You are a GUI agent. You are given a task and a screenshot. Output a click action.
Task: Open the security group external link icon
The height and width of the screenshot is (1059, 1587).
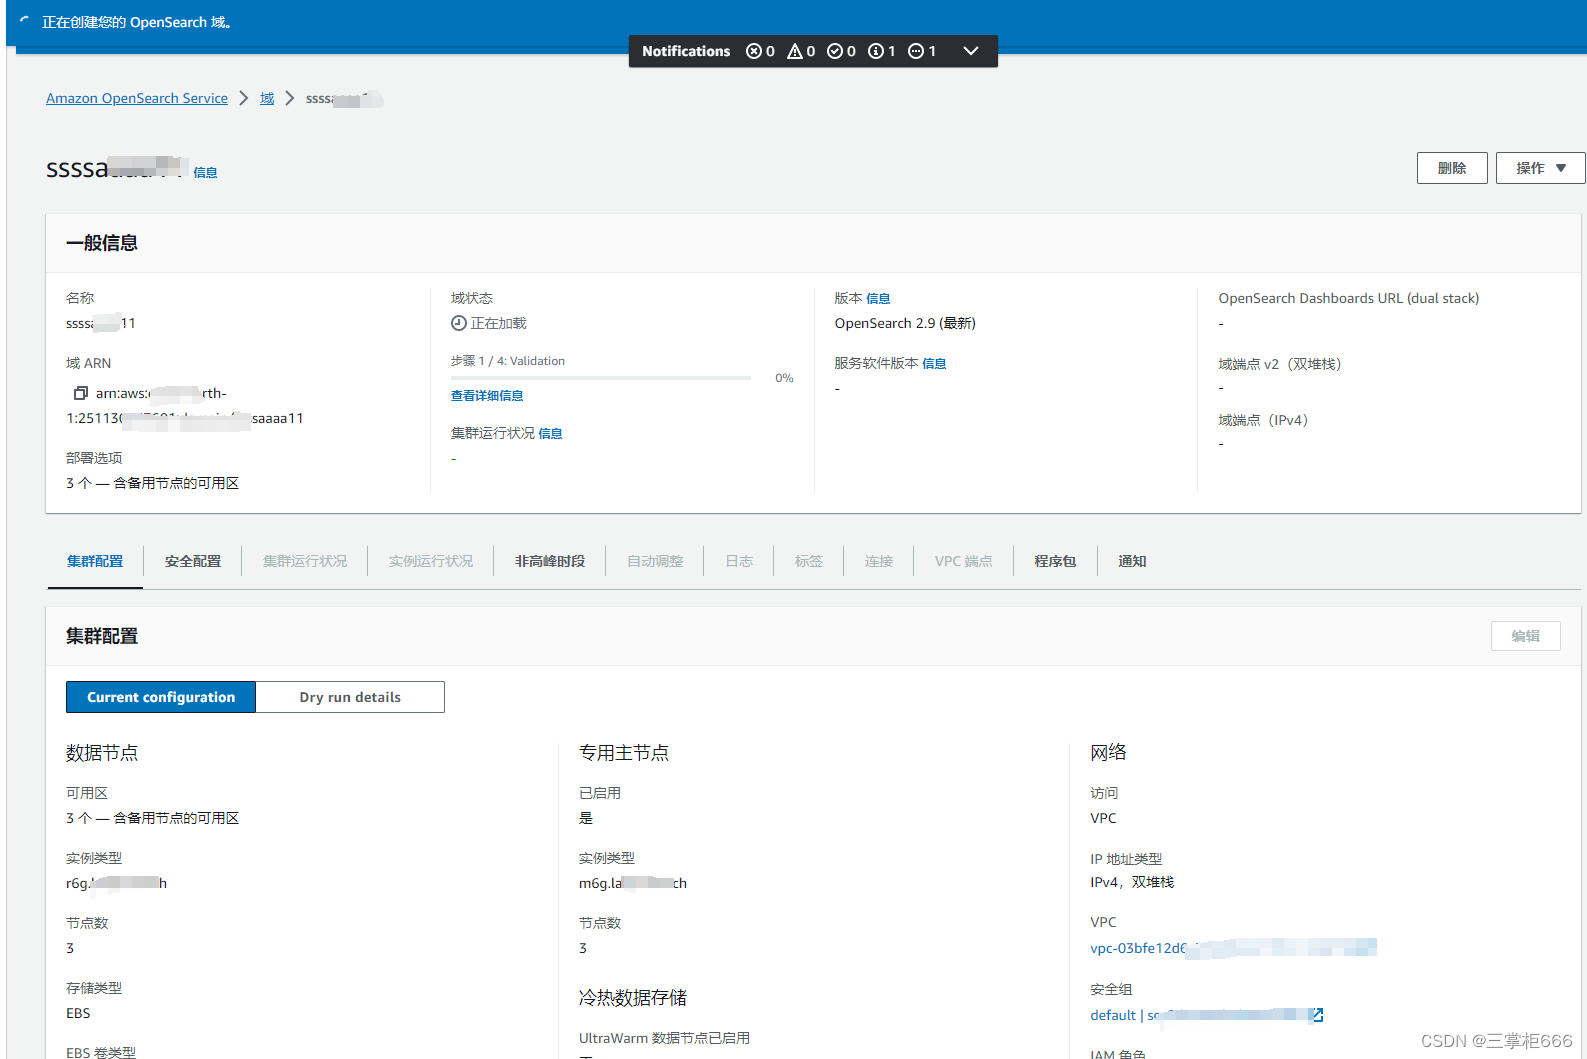[1317, 1015]
